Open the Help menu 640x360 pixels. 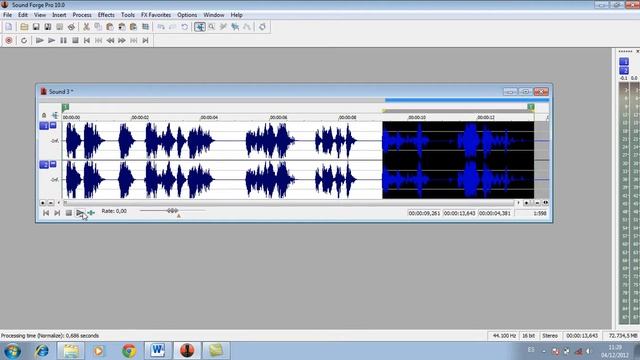coord(237,15)
